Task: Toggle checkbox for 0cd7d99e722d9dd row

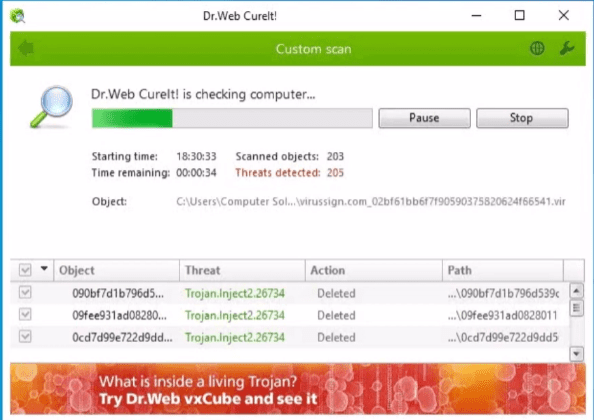Action: (25, 337)
